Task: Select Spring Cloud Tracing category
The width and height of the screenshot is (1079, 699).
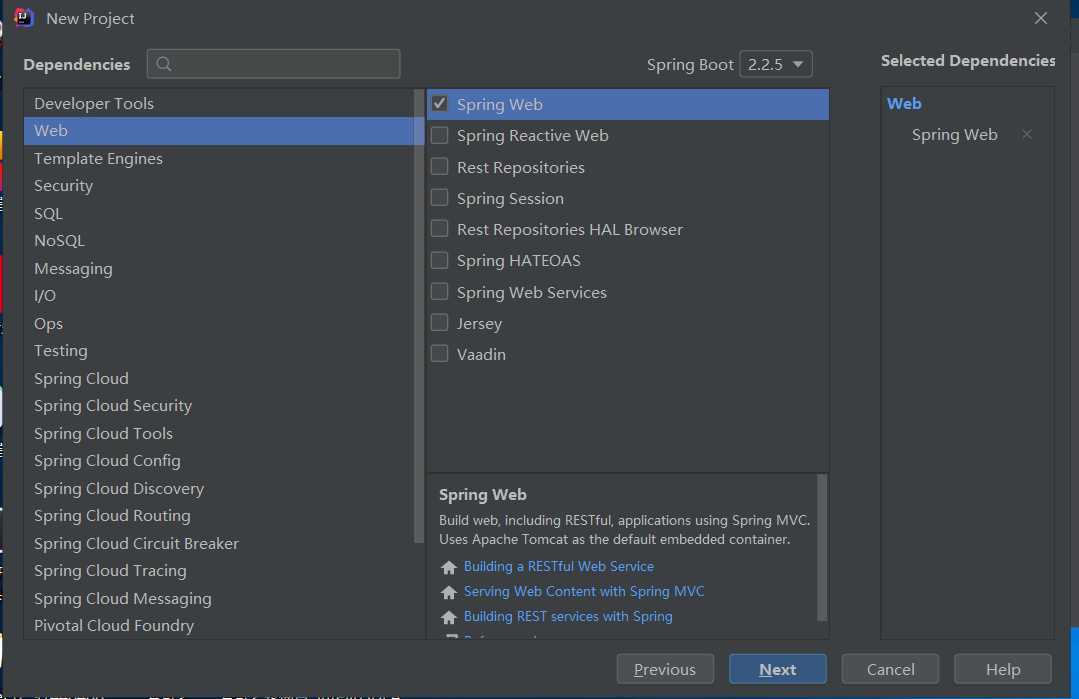Action: coord(219,571)
